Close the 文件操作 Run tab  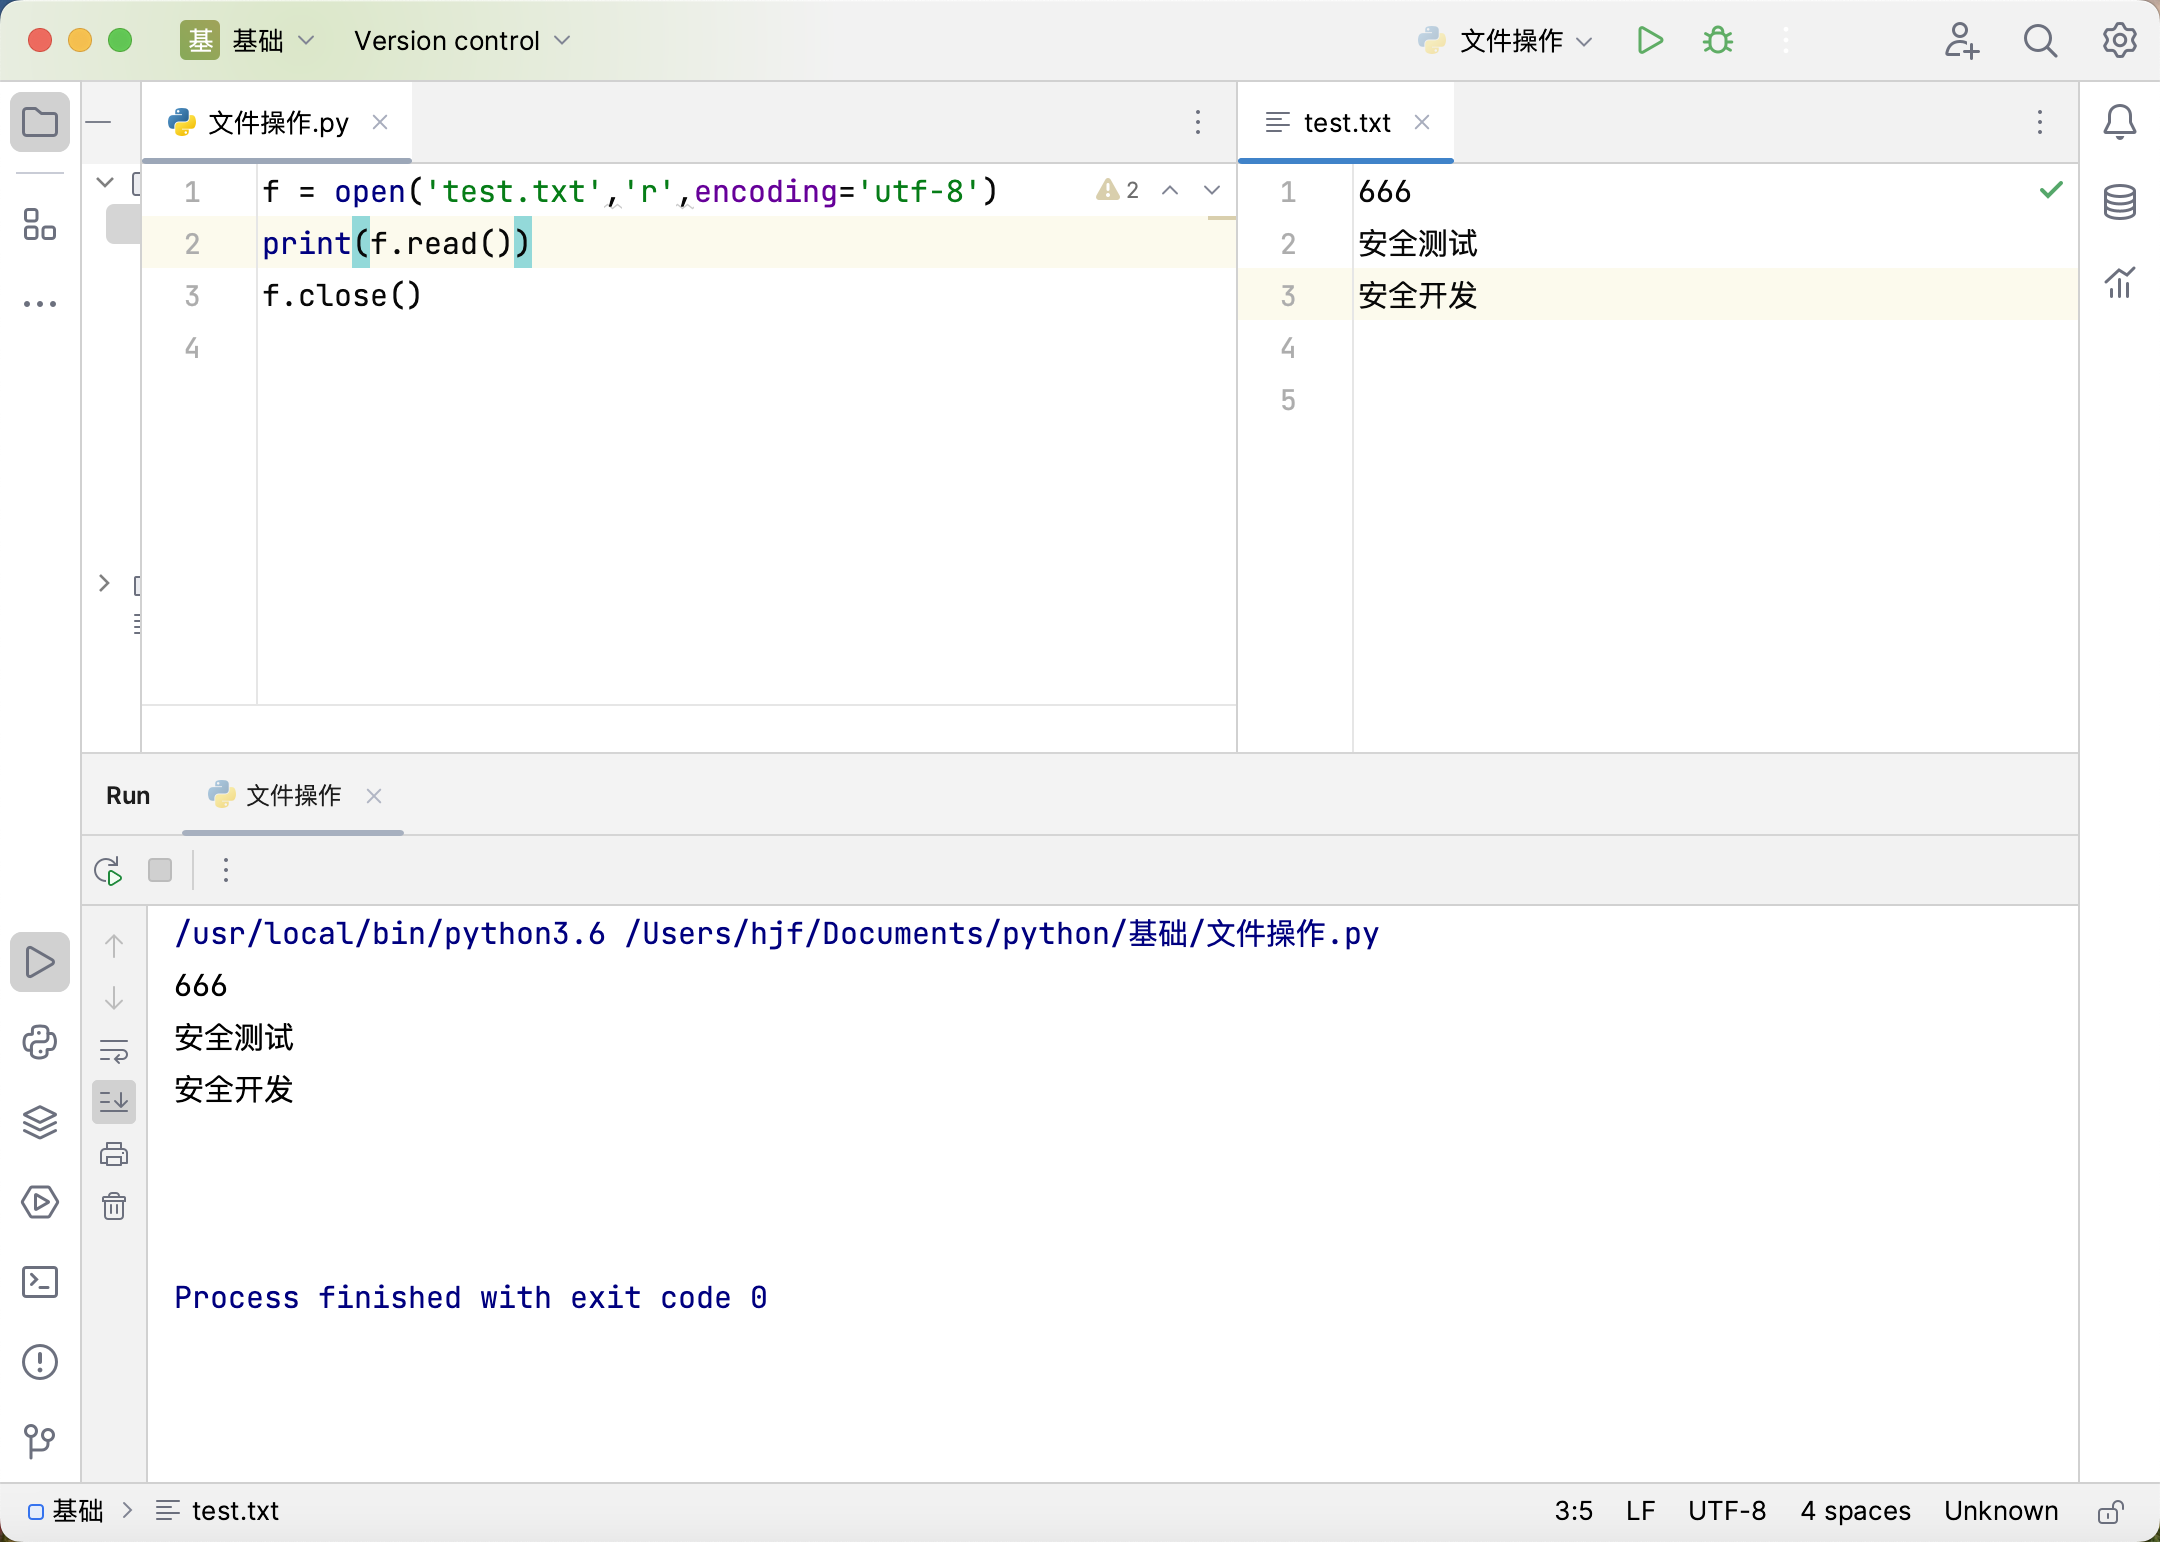point(374,796)
